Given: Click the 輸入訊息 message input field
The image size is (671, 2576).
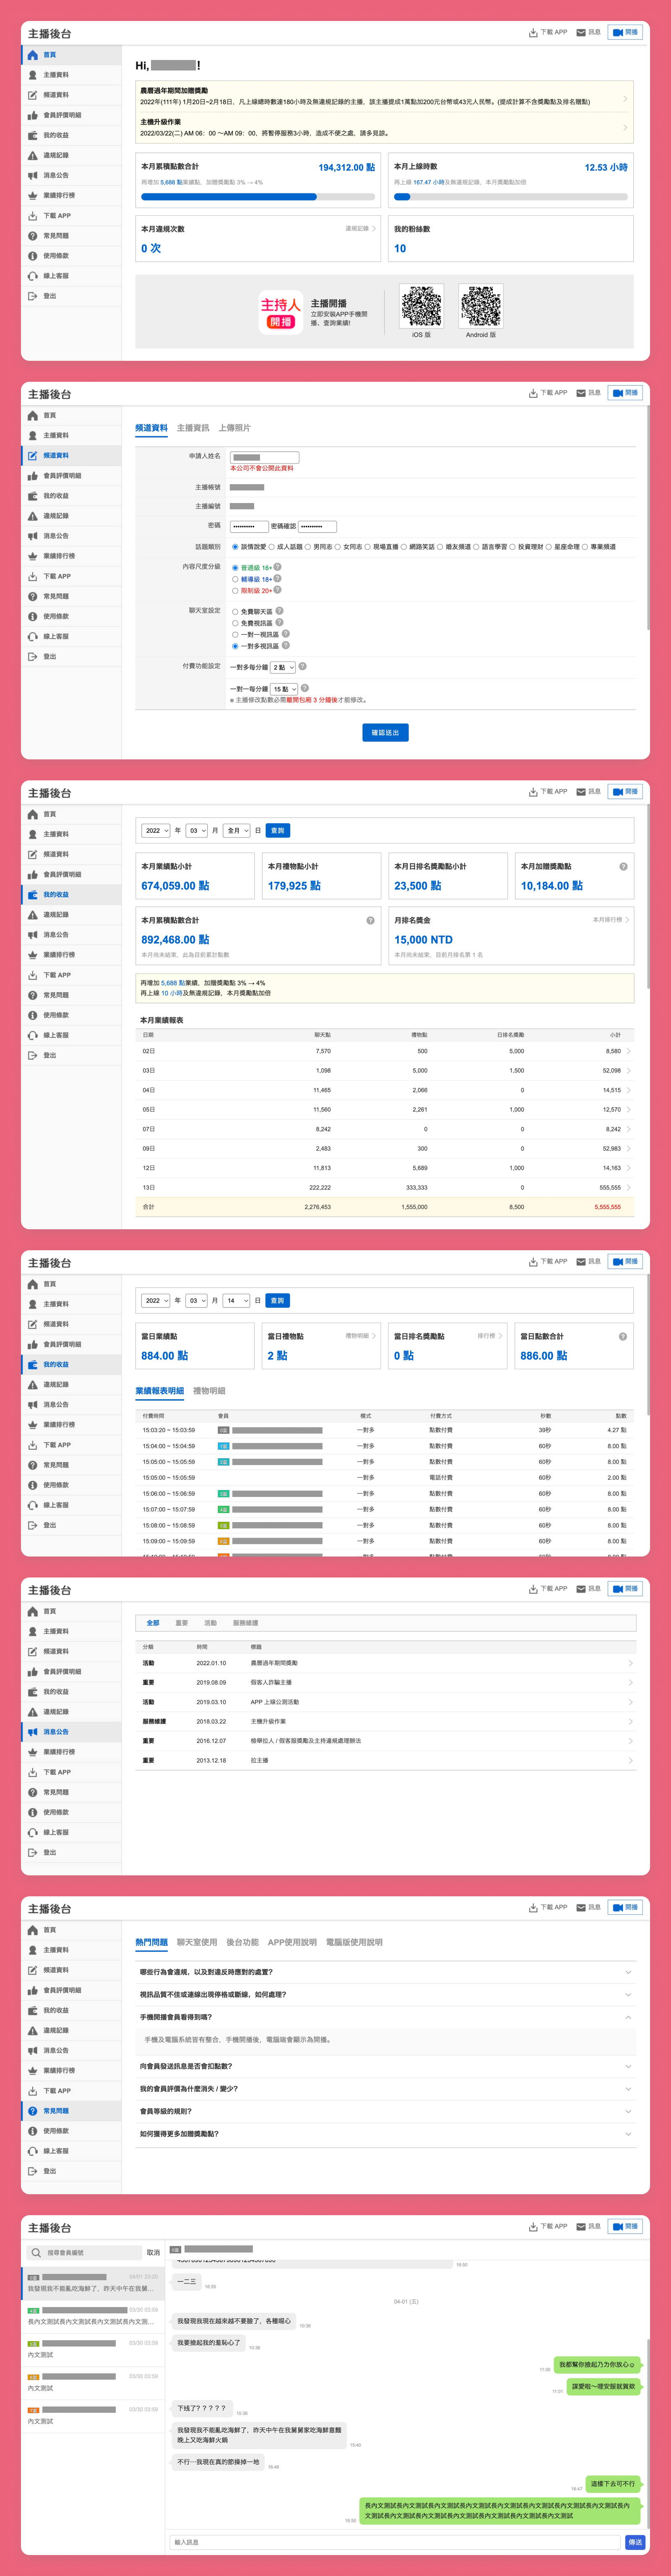Looking at the screenshot, I should pyautogui.click(x=395, y=2541).
